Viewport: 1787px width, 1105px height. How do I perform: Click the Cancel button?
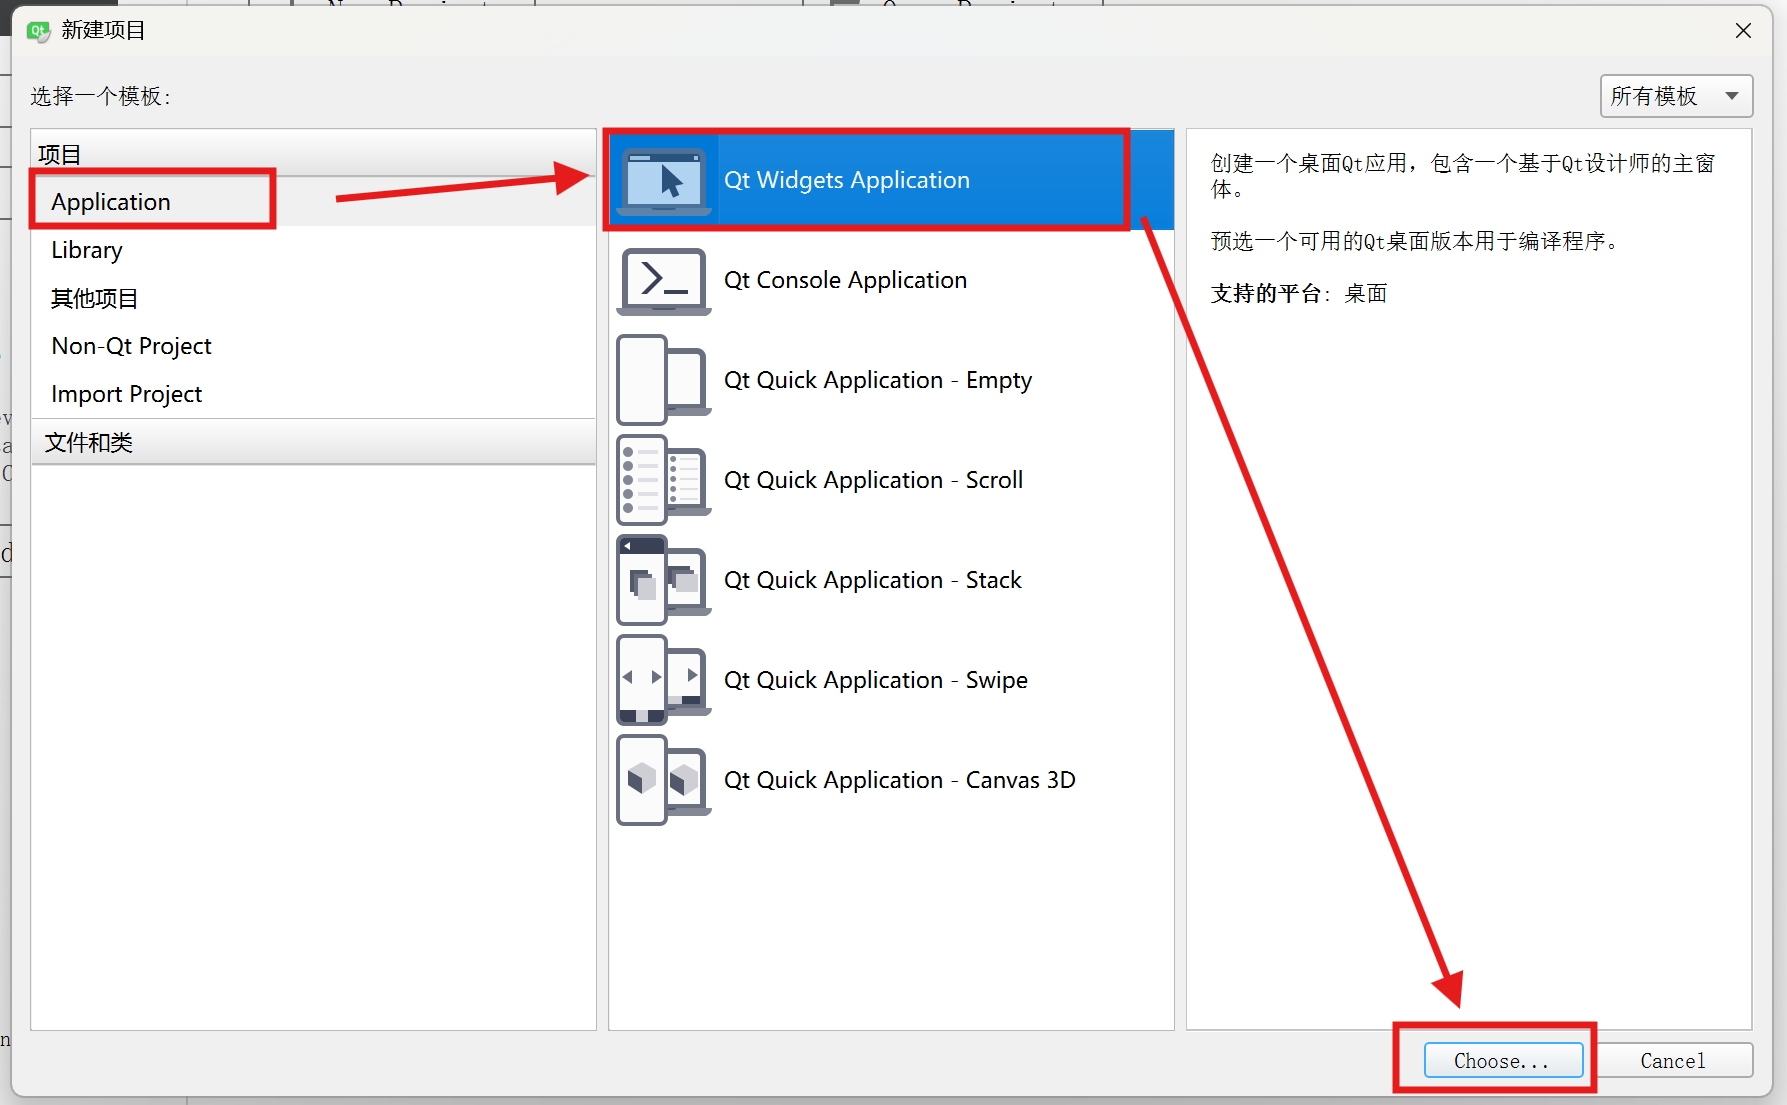coord(1673,1061)
